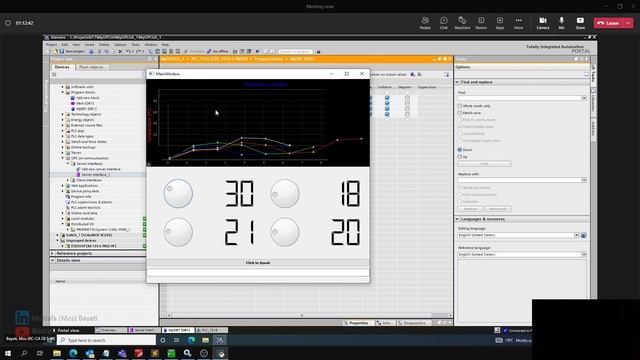Toggle first checkbox in Visible column
This screenshot has width=640, height=360.
387,98
